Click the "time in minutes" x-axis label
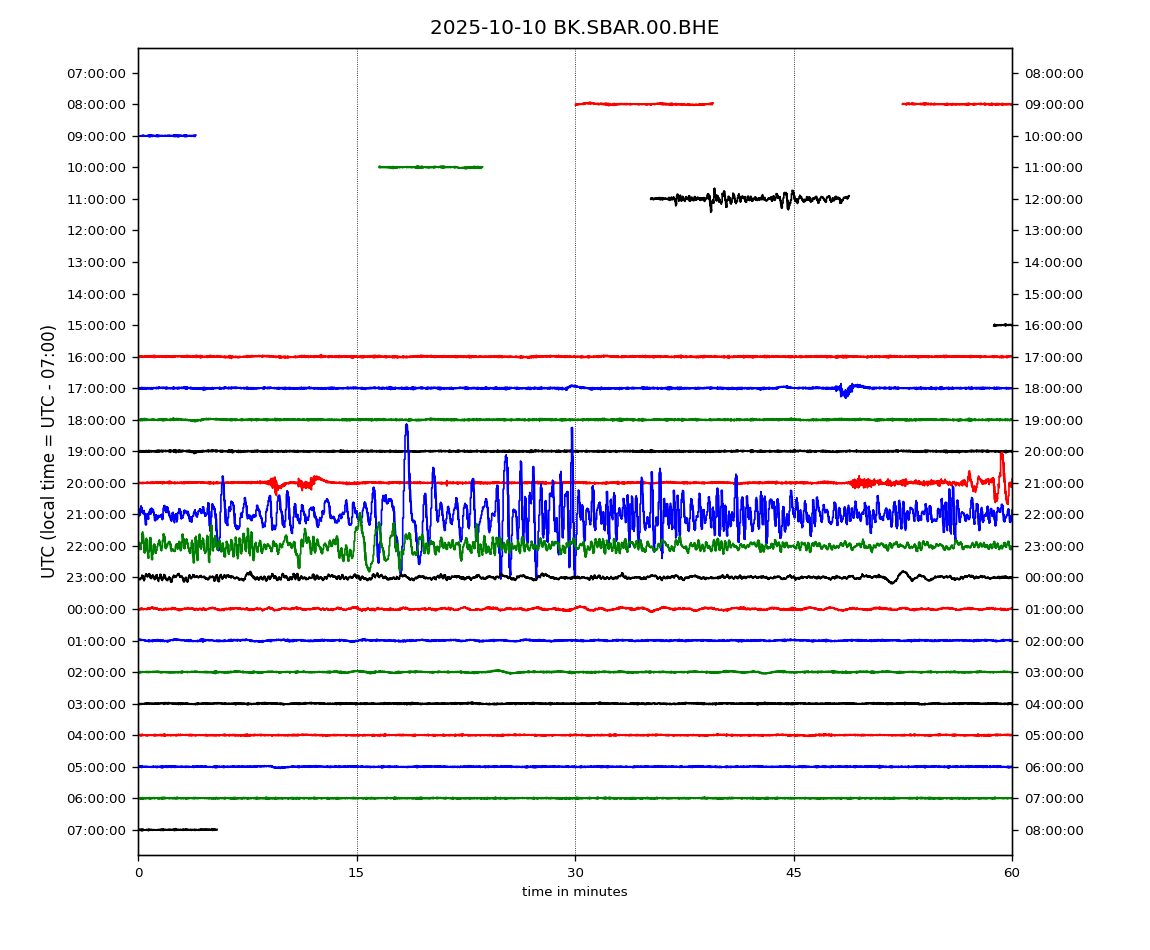Viewport: 1150px width, 950px height. point(574,892)
